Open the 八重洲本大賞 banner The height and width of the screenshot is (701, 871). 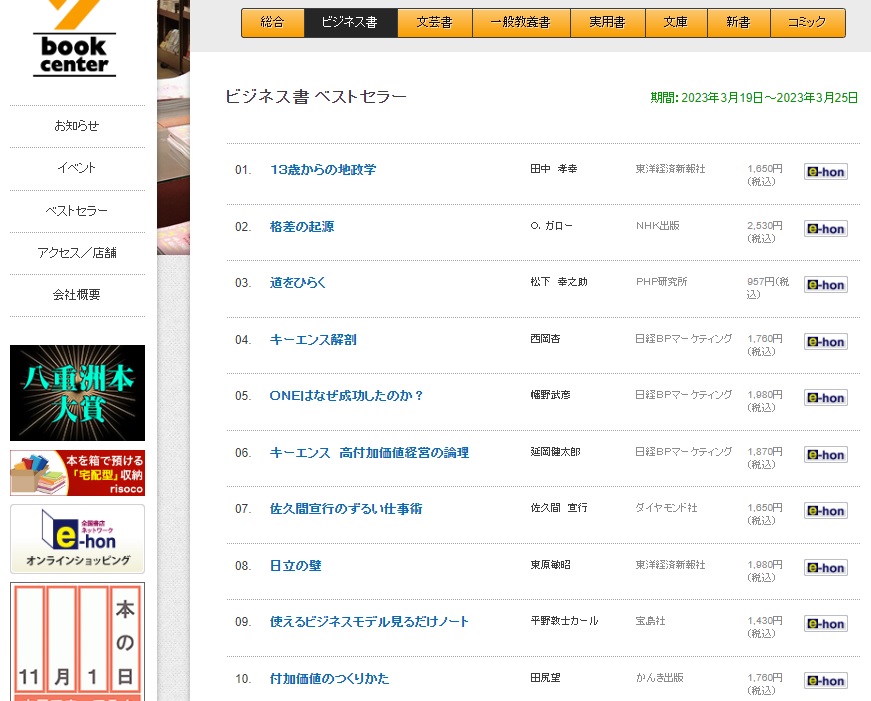[x=77, y=393]
